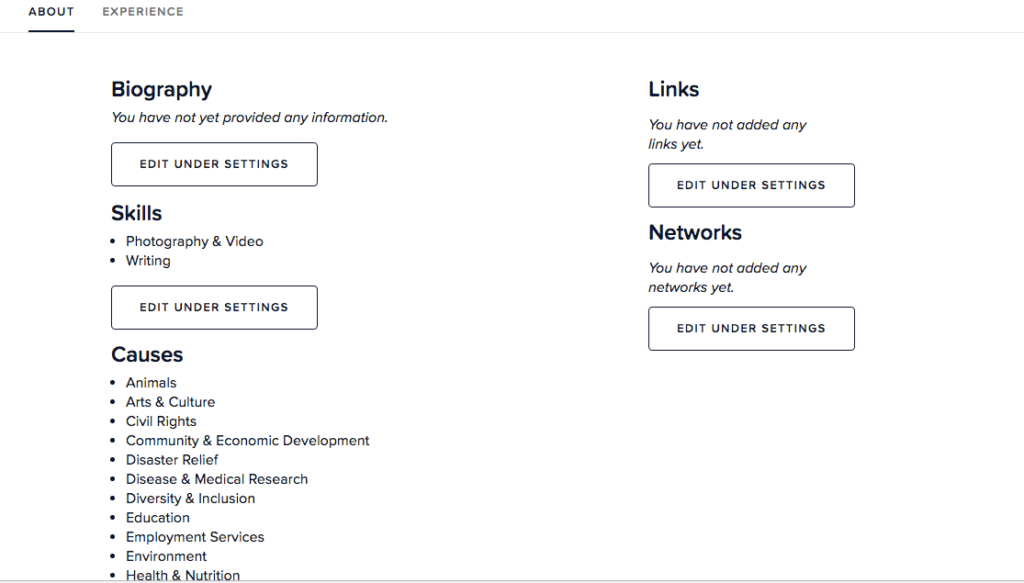The height and width of the screenshot is (583, 1024).
Task: Click the Disaster Relief cause
Action: 172,460
